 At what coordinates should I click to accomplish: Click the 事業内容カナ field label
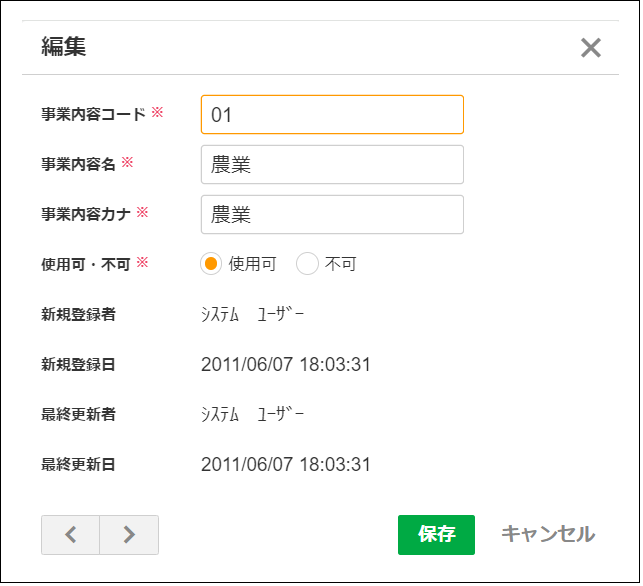pyautogui.click(x=86, y=214)
